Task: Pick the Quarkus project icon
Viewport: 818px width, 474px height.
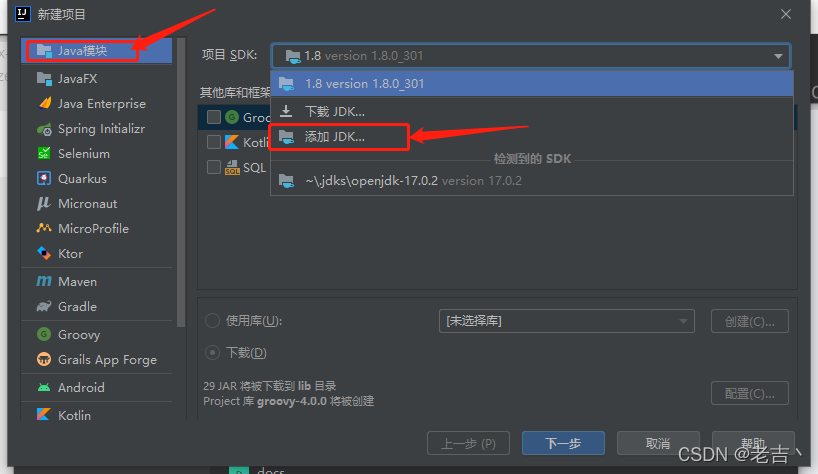Action: coord(44,178)
